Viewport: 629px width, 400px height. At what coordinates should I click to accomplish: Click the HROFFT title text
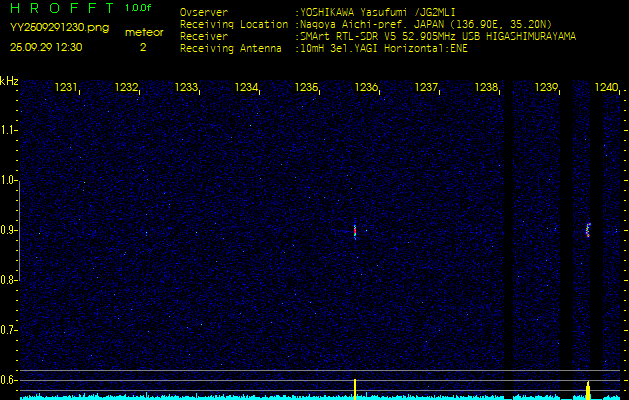pos(58,8)
